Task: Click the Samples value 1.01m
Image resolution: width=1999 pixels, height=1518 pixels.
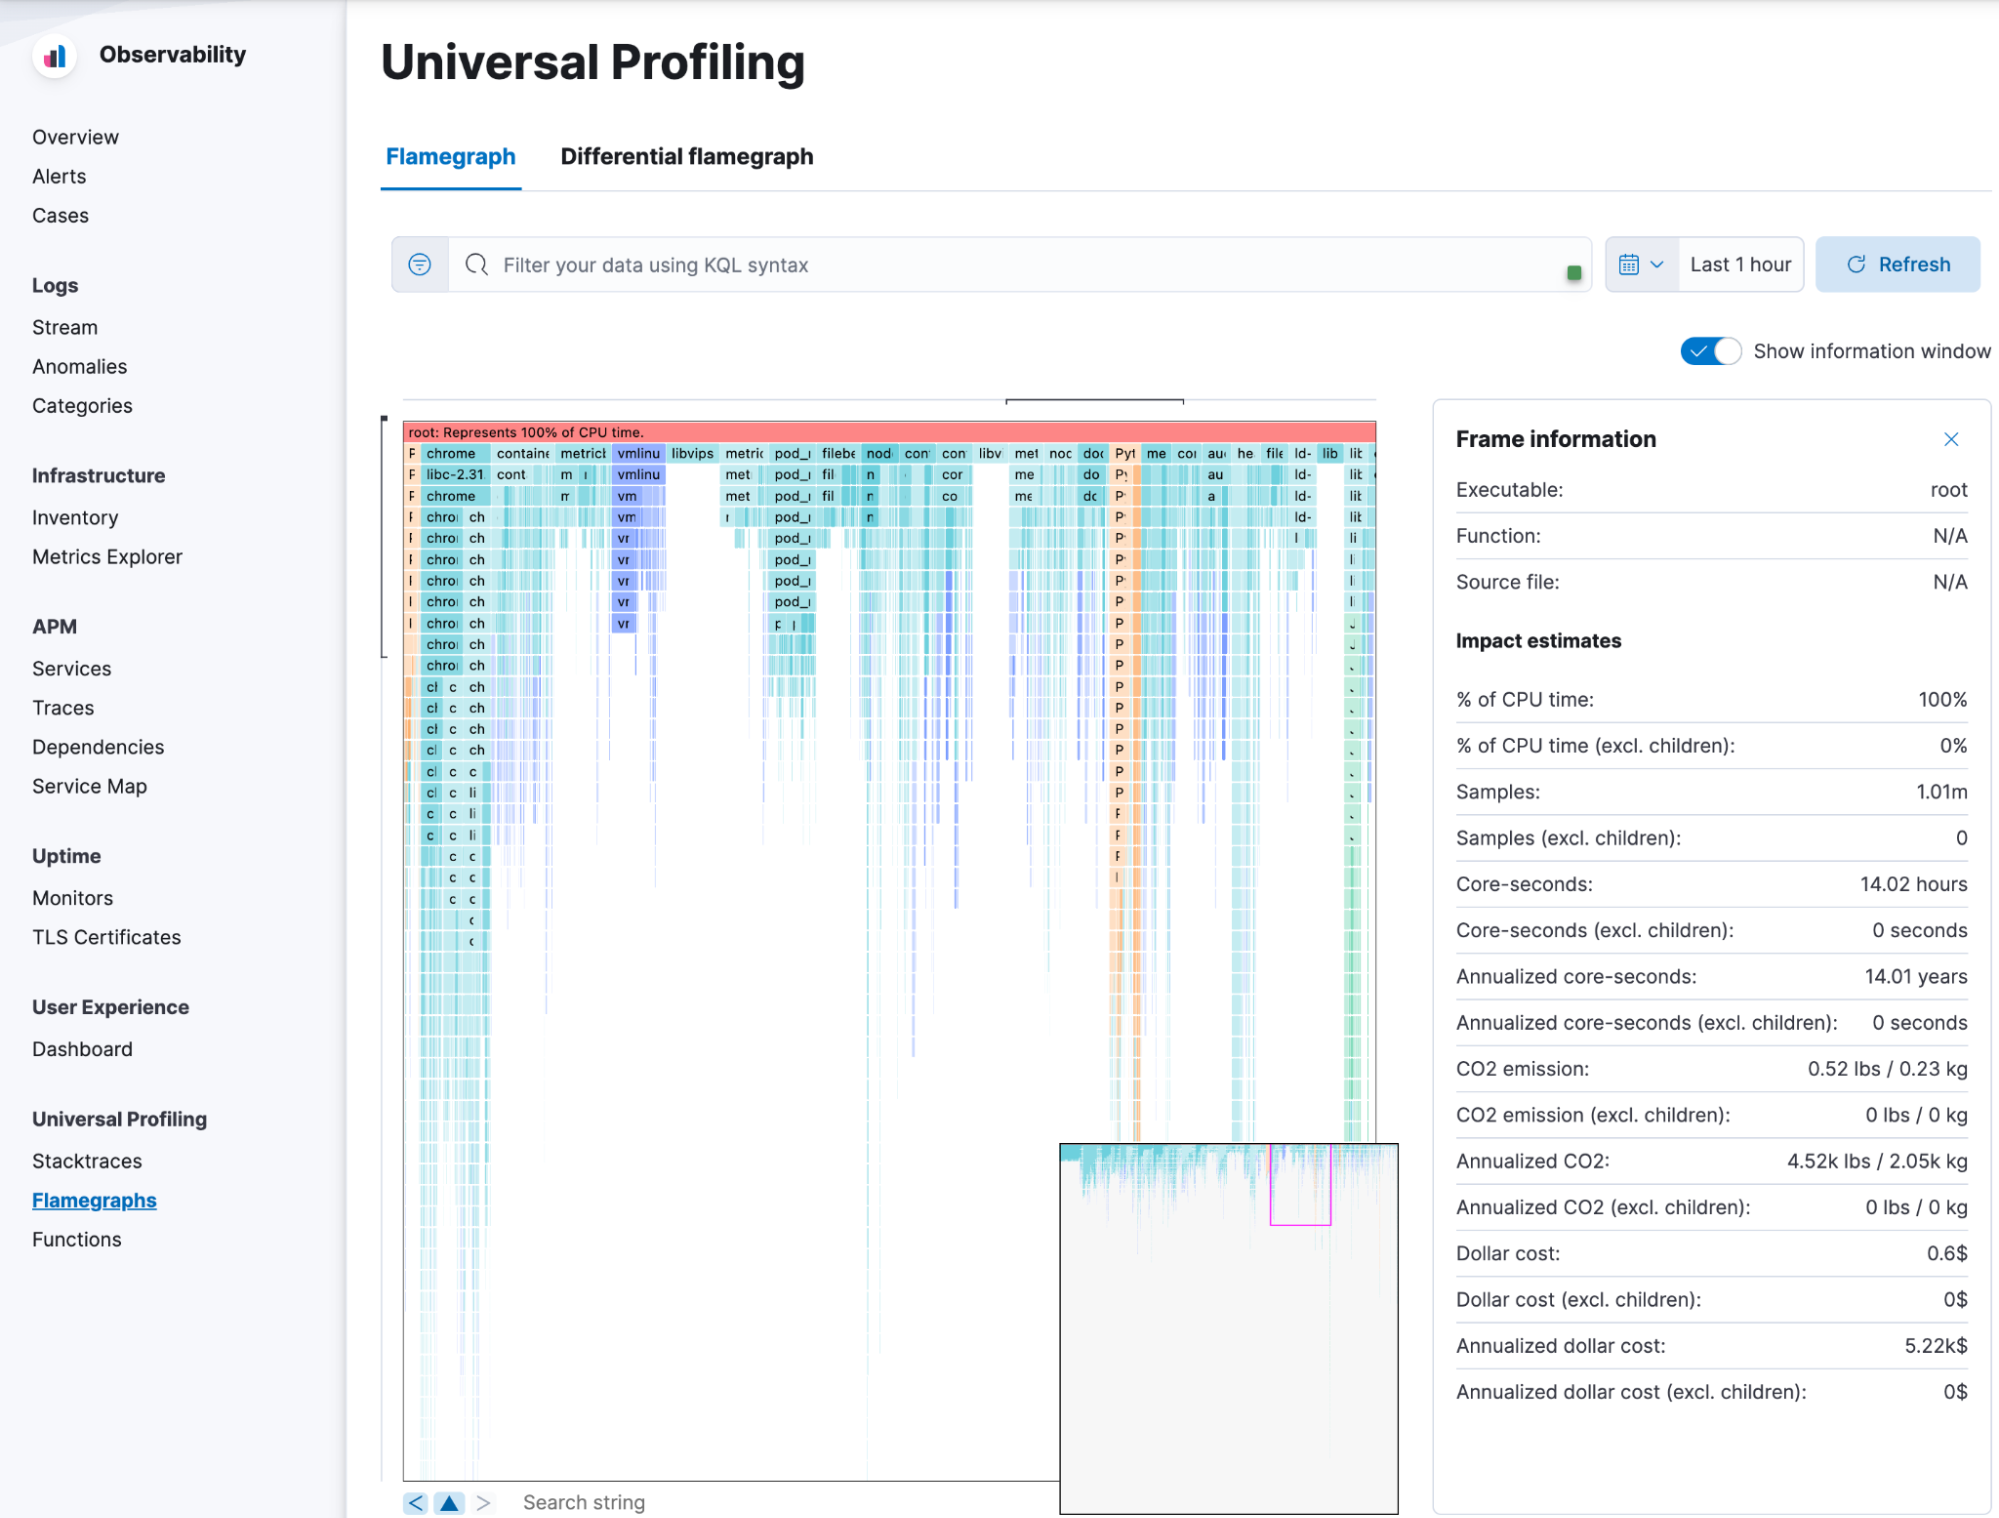Action: pos(1941,792)
